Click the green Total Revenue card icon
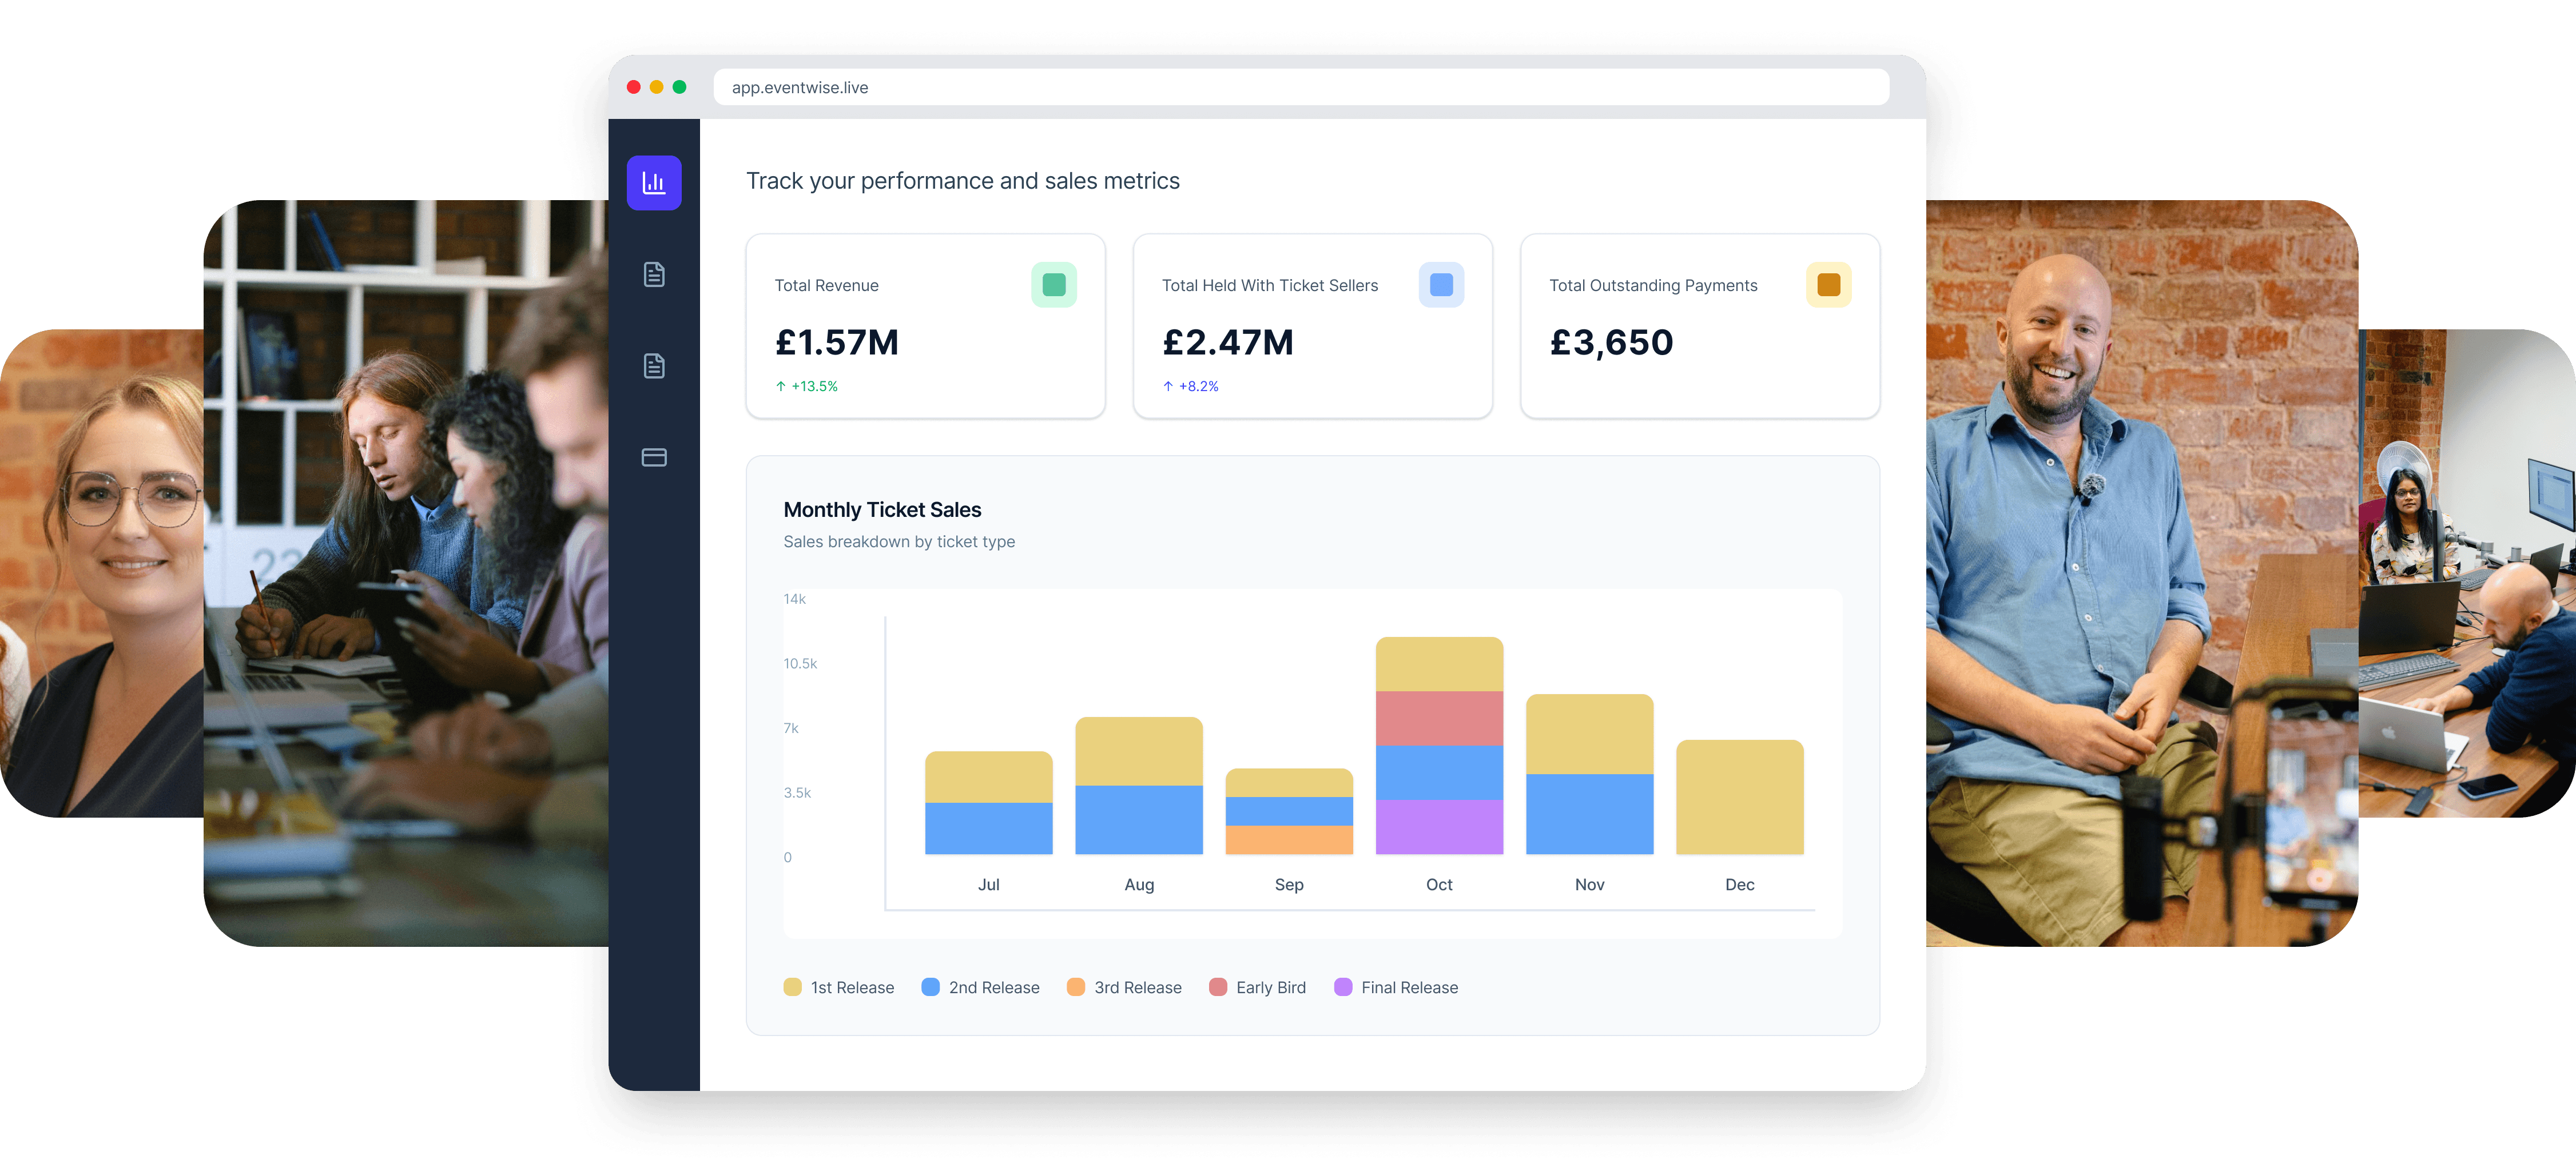 1053,285
